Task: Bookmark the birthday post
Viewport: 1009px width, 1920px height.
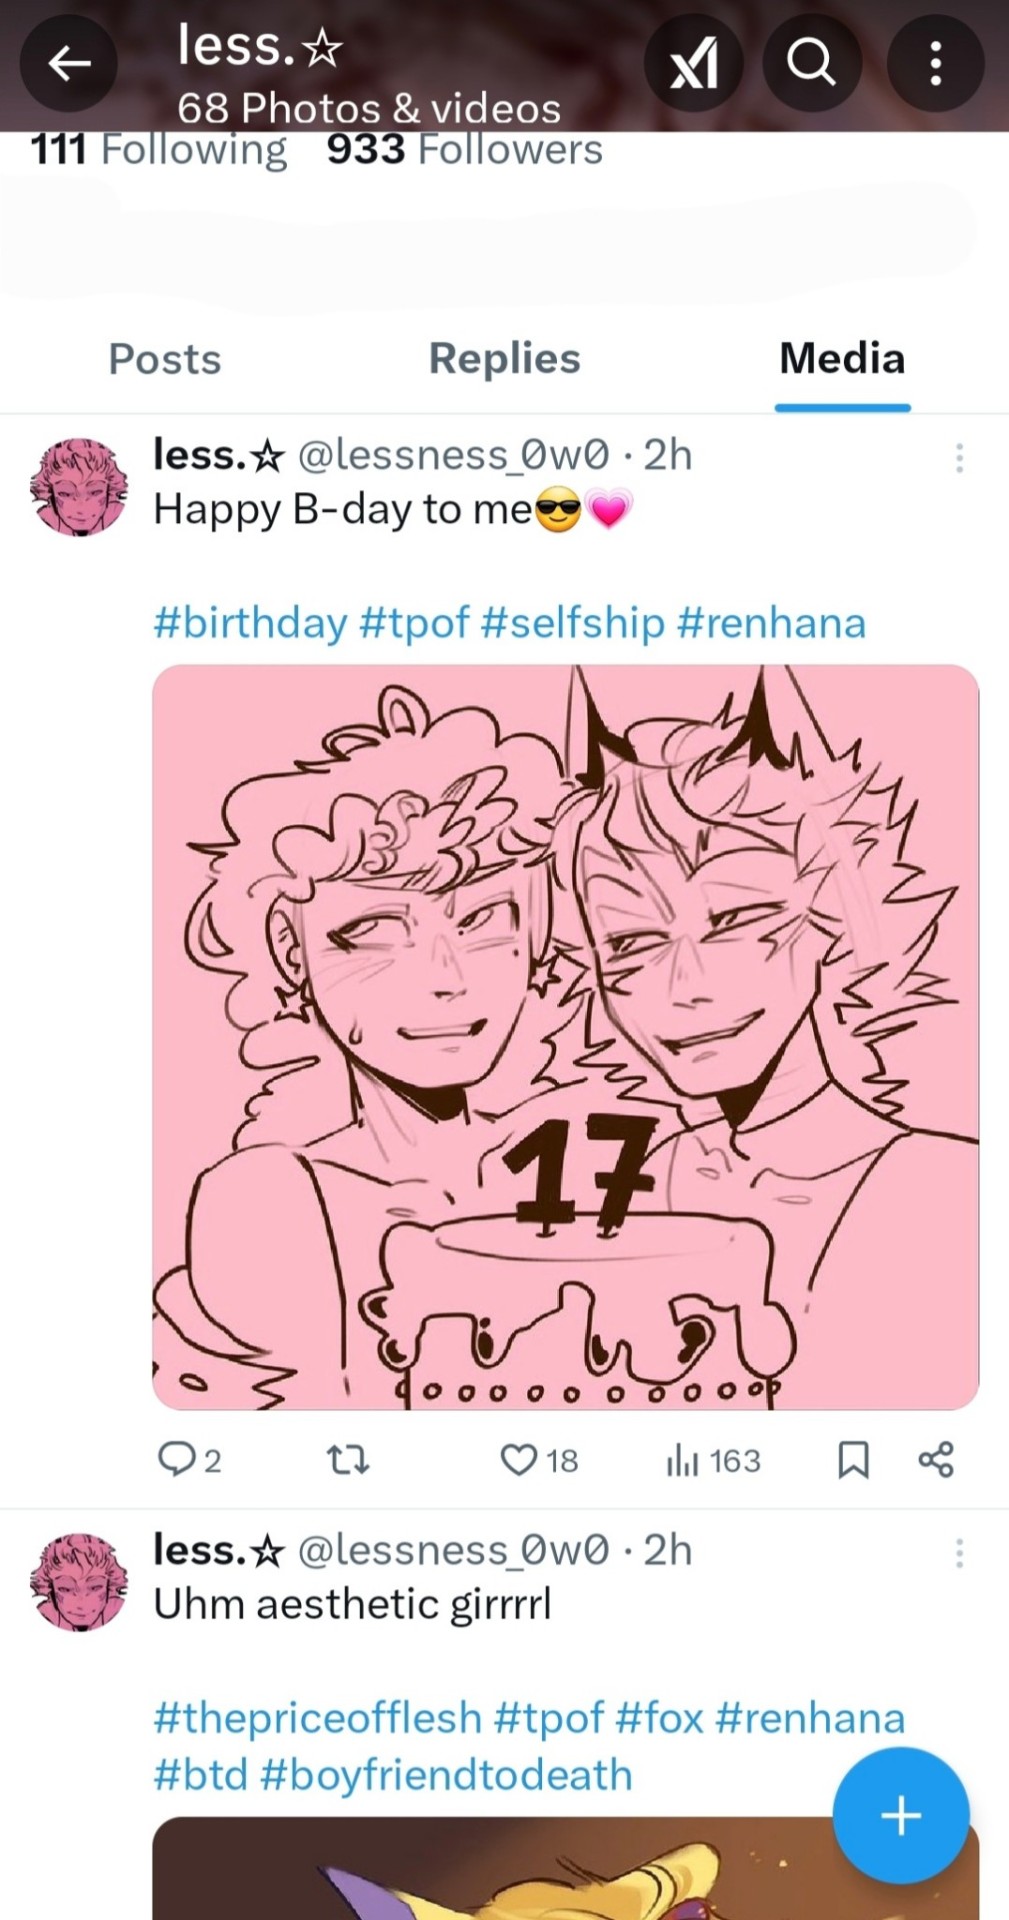Action: click(853, 1460)
